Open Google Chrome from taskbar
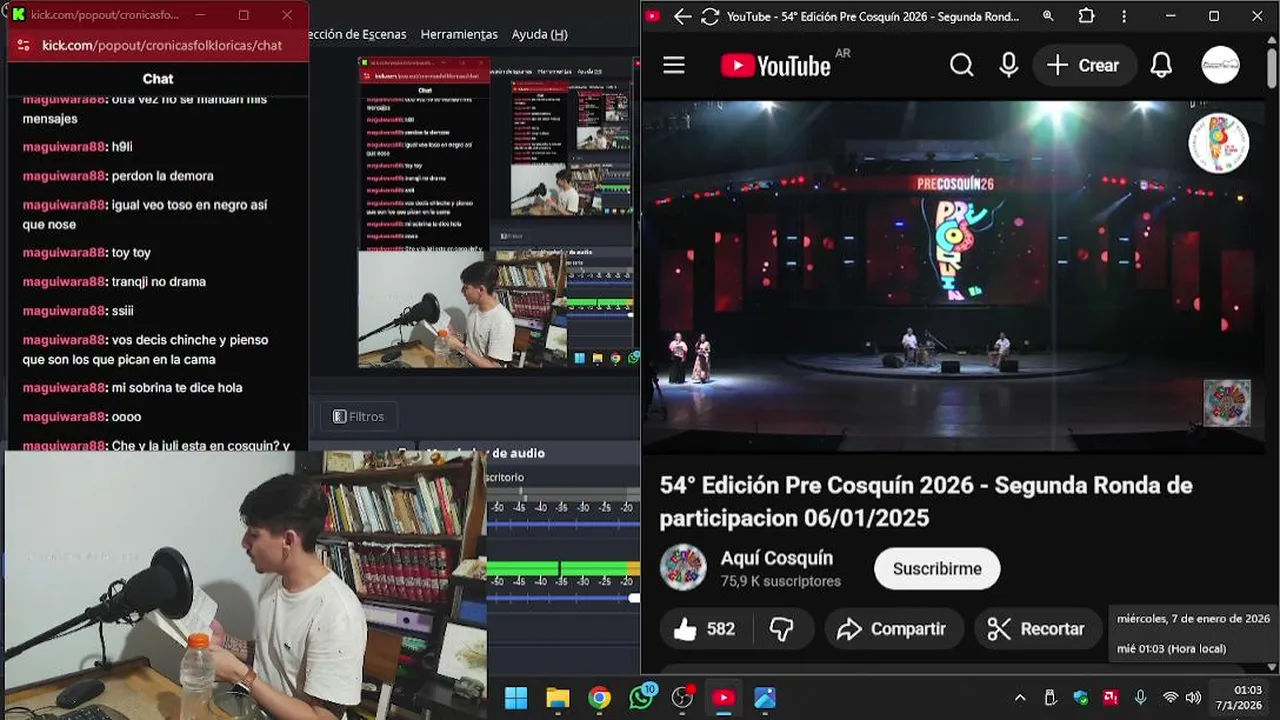1280x720 pixels. (x=599, y=698)
